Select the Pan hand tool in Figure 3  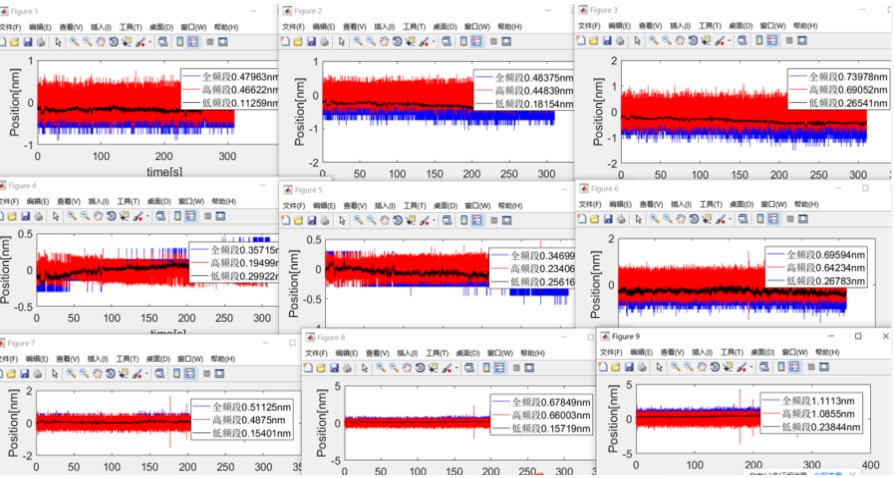coord(680,40)
